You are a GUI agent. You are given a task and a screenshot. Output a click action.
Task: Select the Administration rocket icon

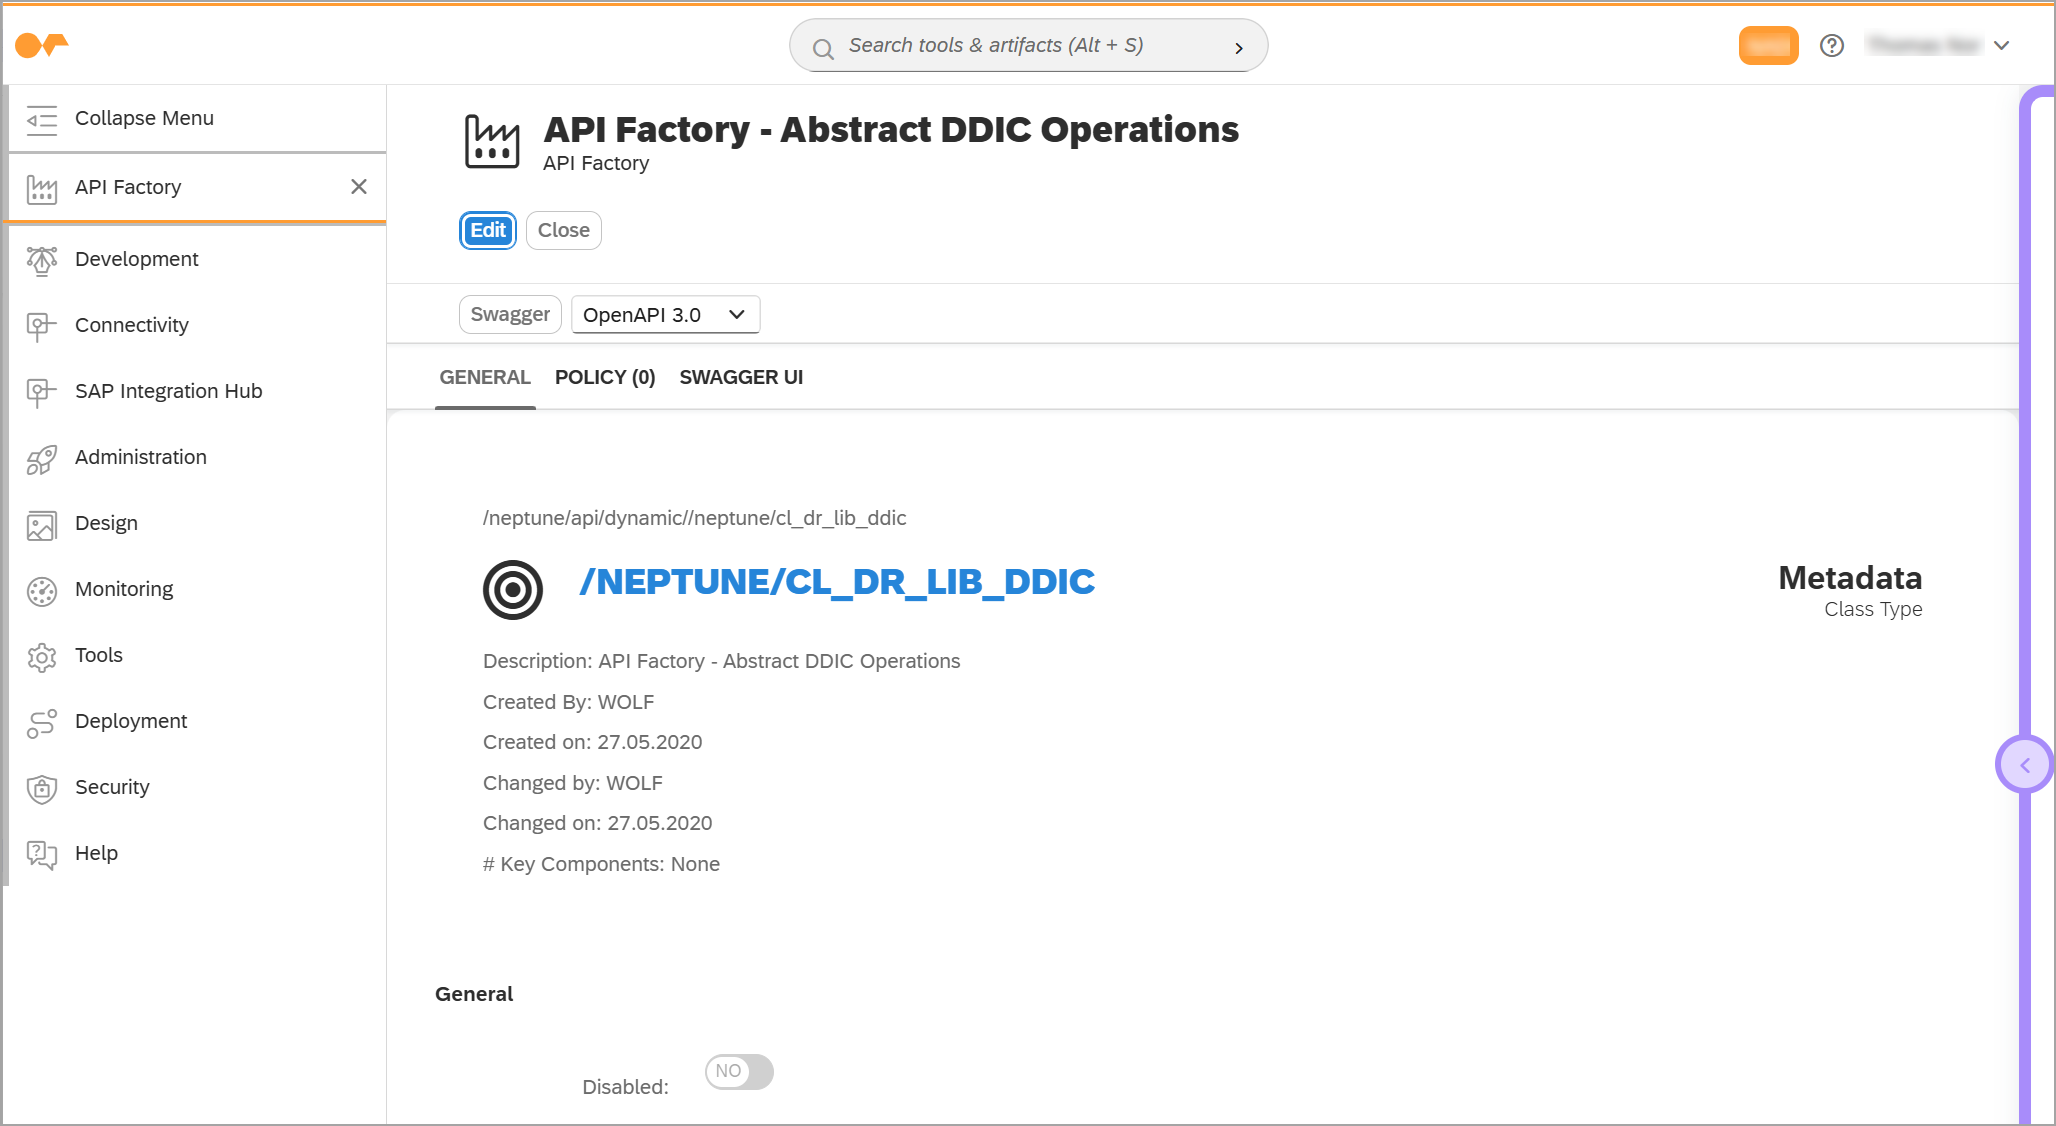(x=41, y=457)
